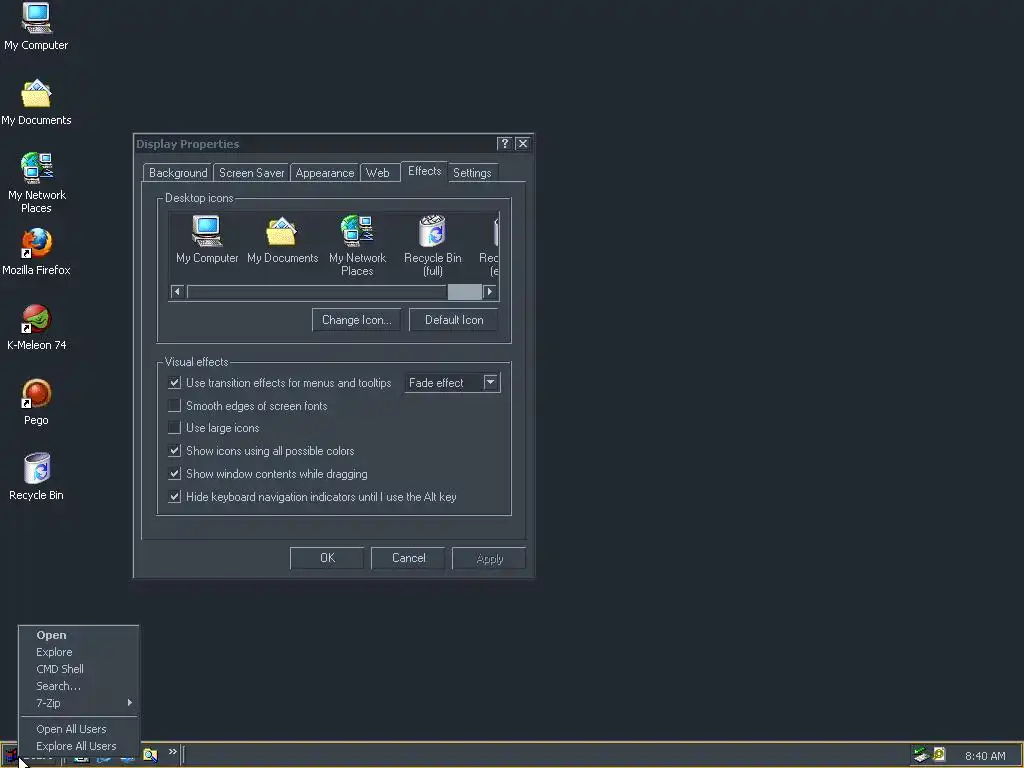Screen dimensions: 1024x768
Task: Select the Mozilla Firefox shortcut on desktop
Action: (x=36, y=252)
